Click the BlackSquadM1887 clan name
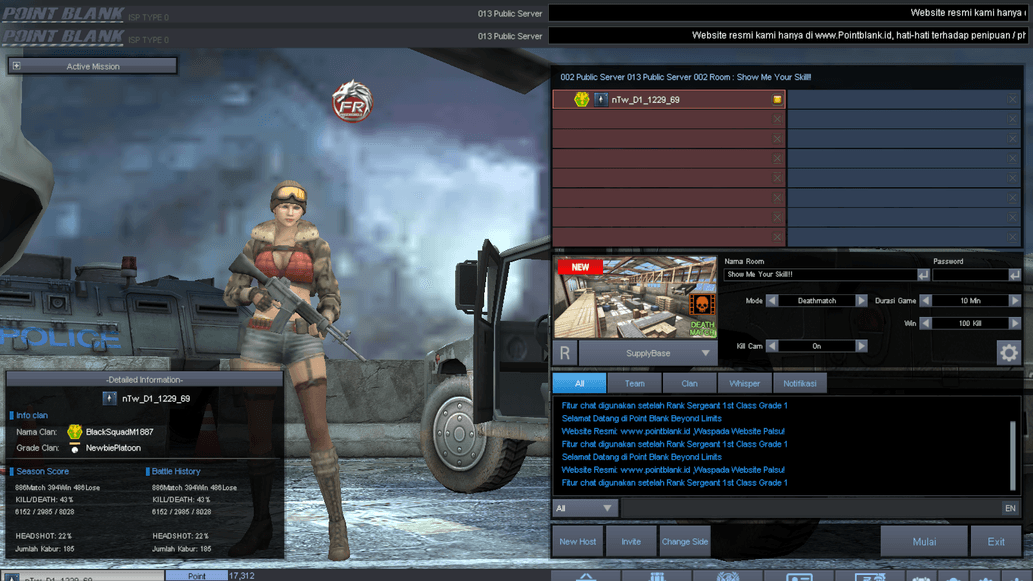Viewport: 1033px width, 581px height. [x=119, y=432]
